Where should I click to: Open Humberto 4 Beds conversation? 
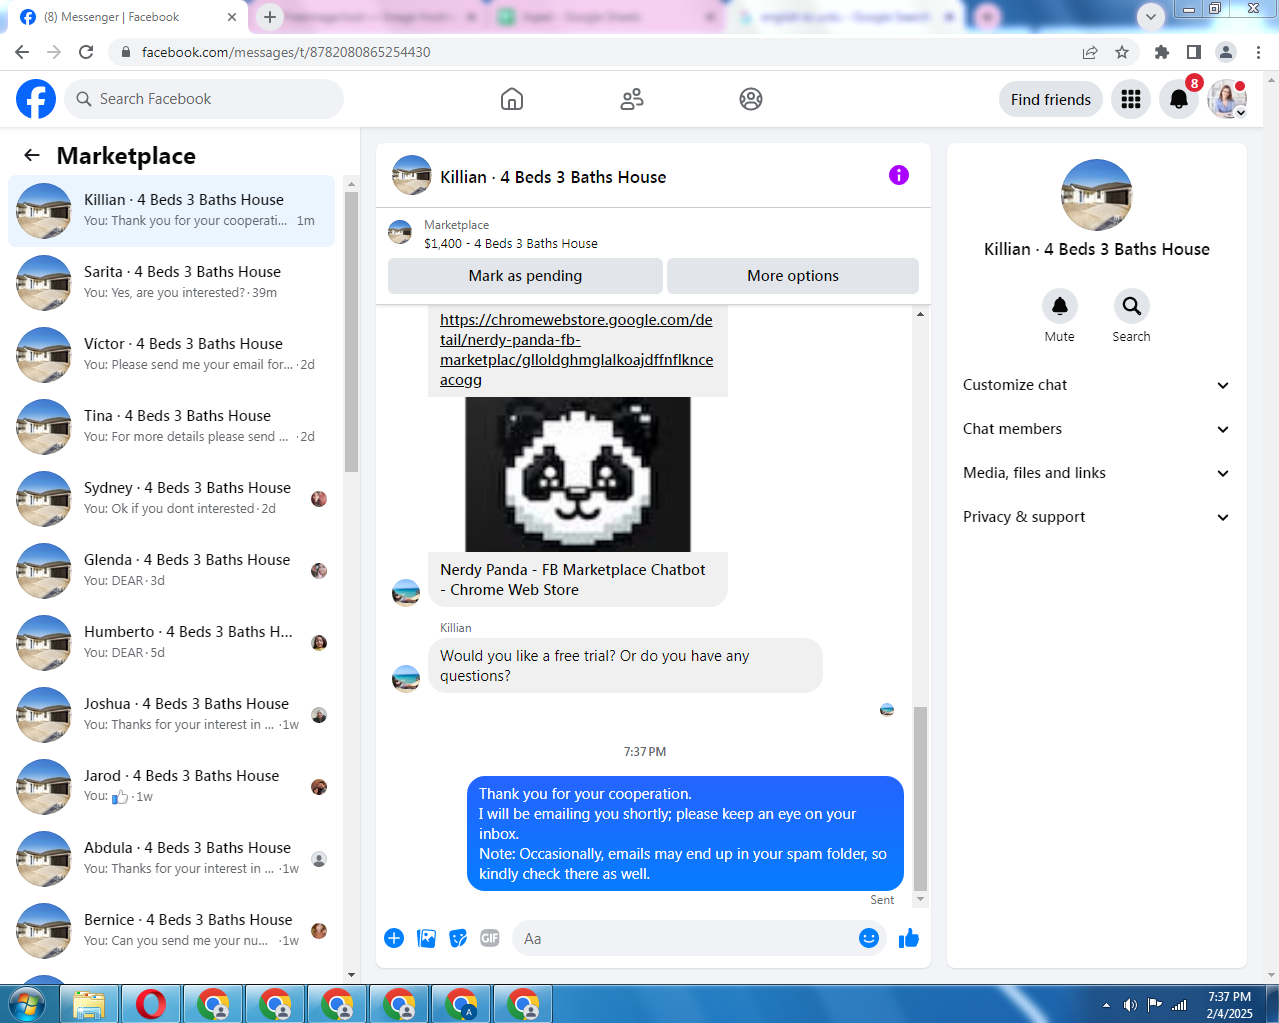pyautogui.click(x=172, y=643)
